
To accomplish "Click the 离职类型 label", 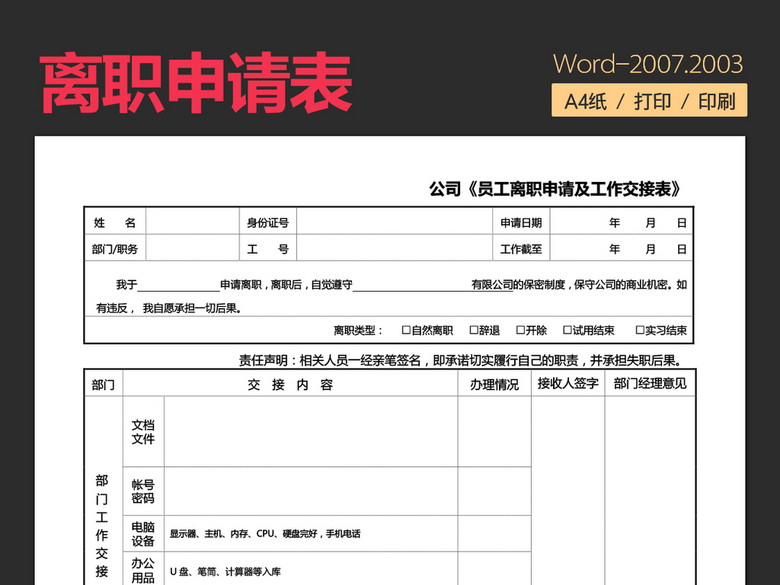I will click(x=358, y=330).
